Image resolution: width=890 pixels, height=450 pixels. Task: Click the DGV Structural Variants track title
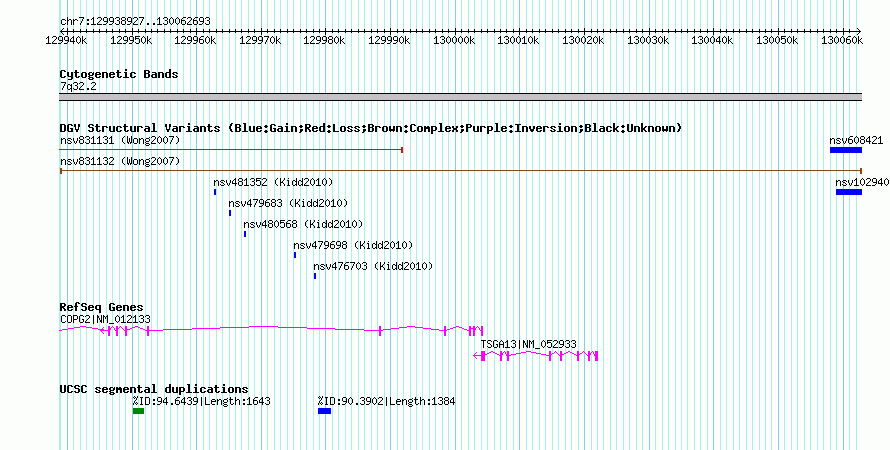(x=371, y=128)
